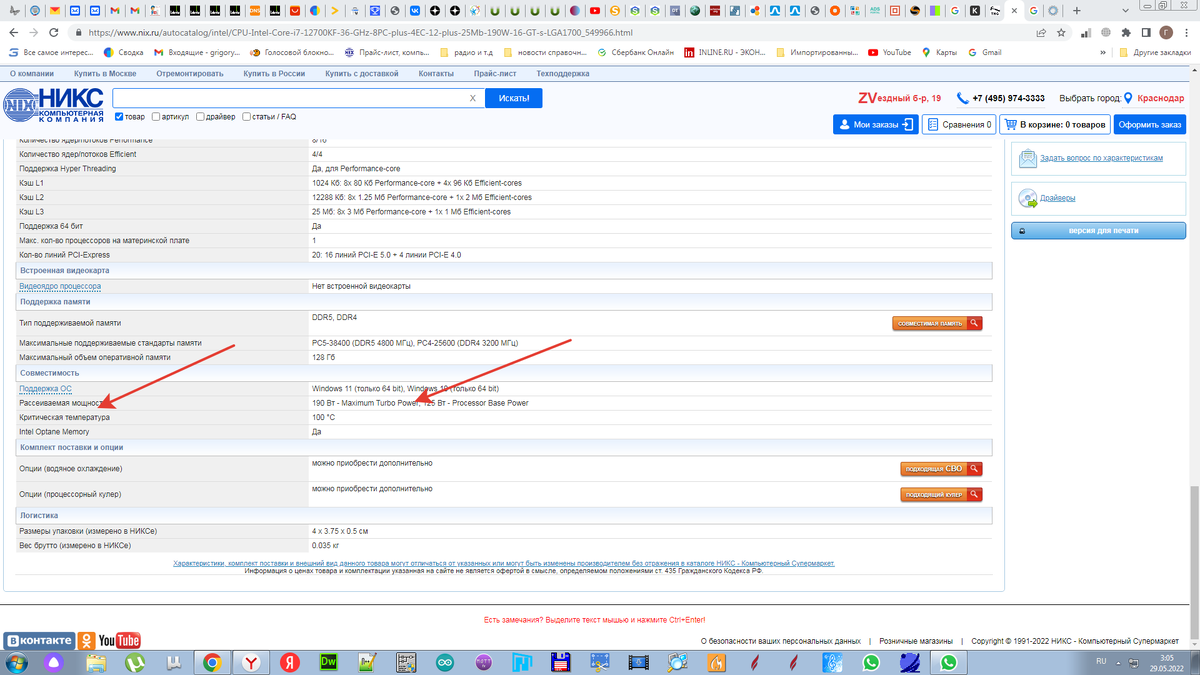Enable the 'статьи / FAQ' checkbox

point(247,117)
